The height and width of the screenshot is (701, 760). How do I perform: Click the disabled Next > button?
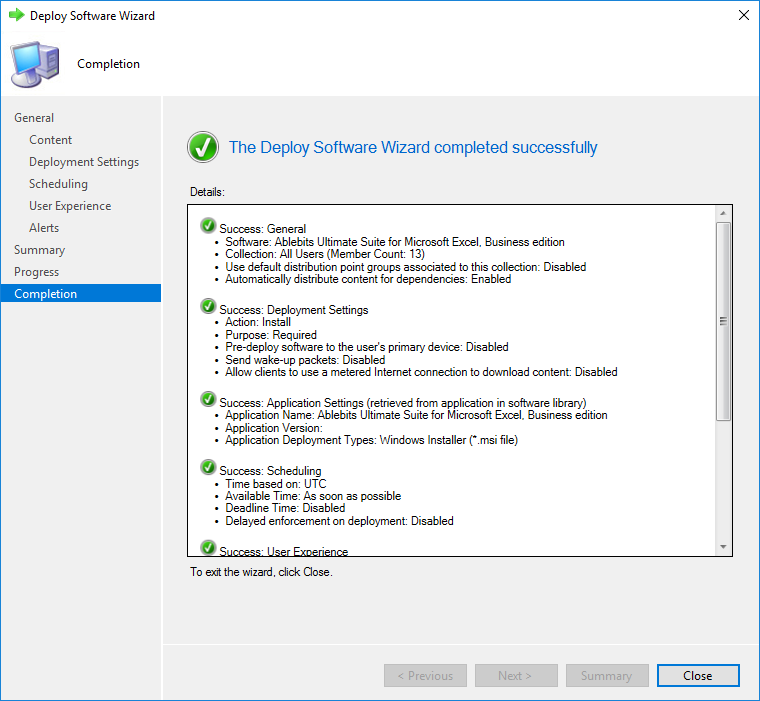[x=516, y=675]
